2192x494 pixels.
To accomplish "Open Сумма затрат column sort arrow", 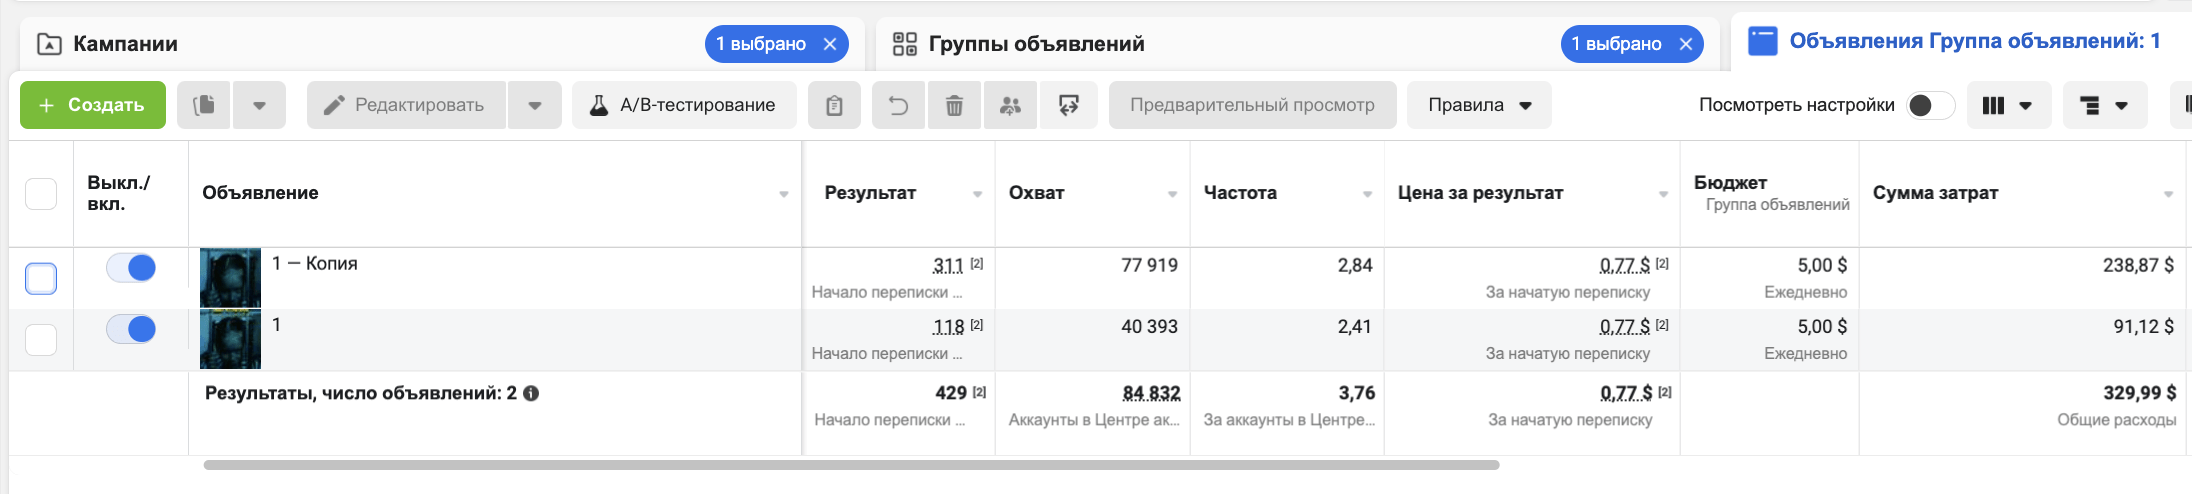I will (x=2169, y=194).
